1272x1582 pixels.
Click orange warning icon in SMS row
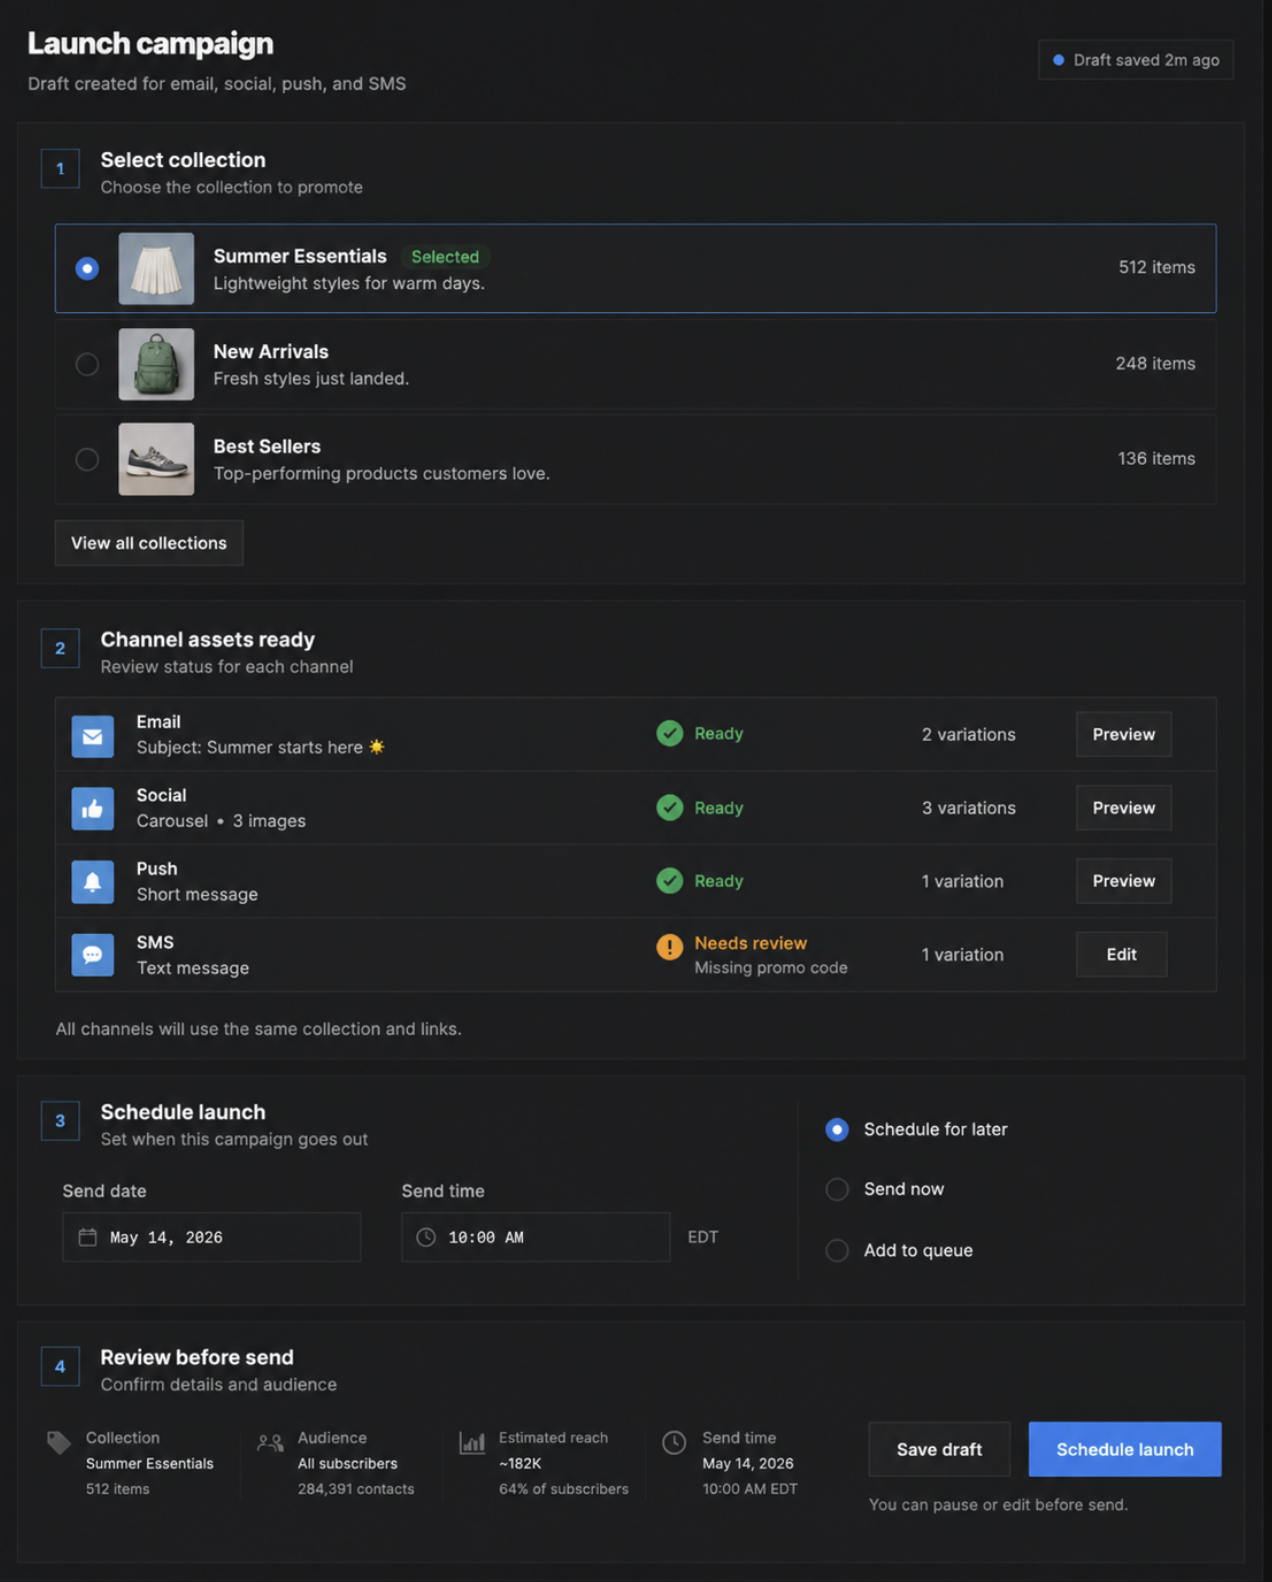670,946
